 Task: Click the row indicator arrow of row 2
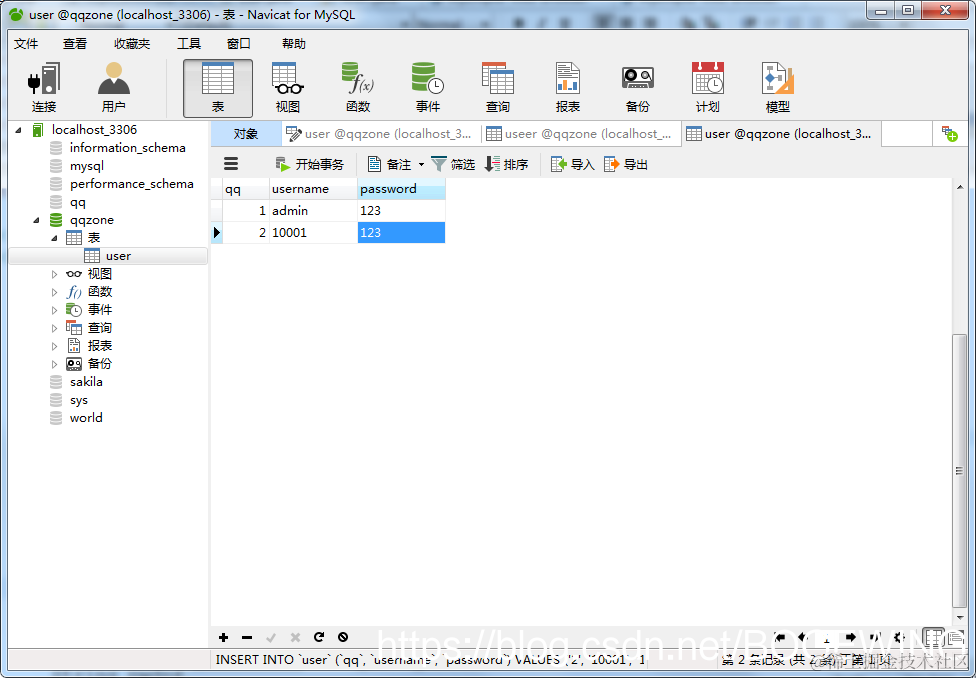pyautogui.click(x=217, y=232)
